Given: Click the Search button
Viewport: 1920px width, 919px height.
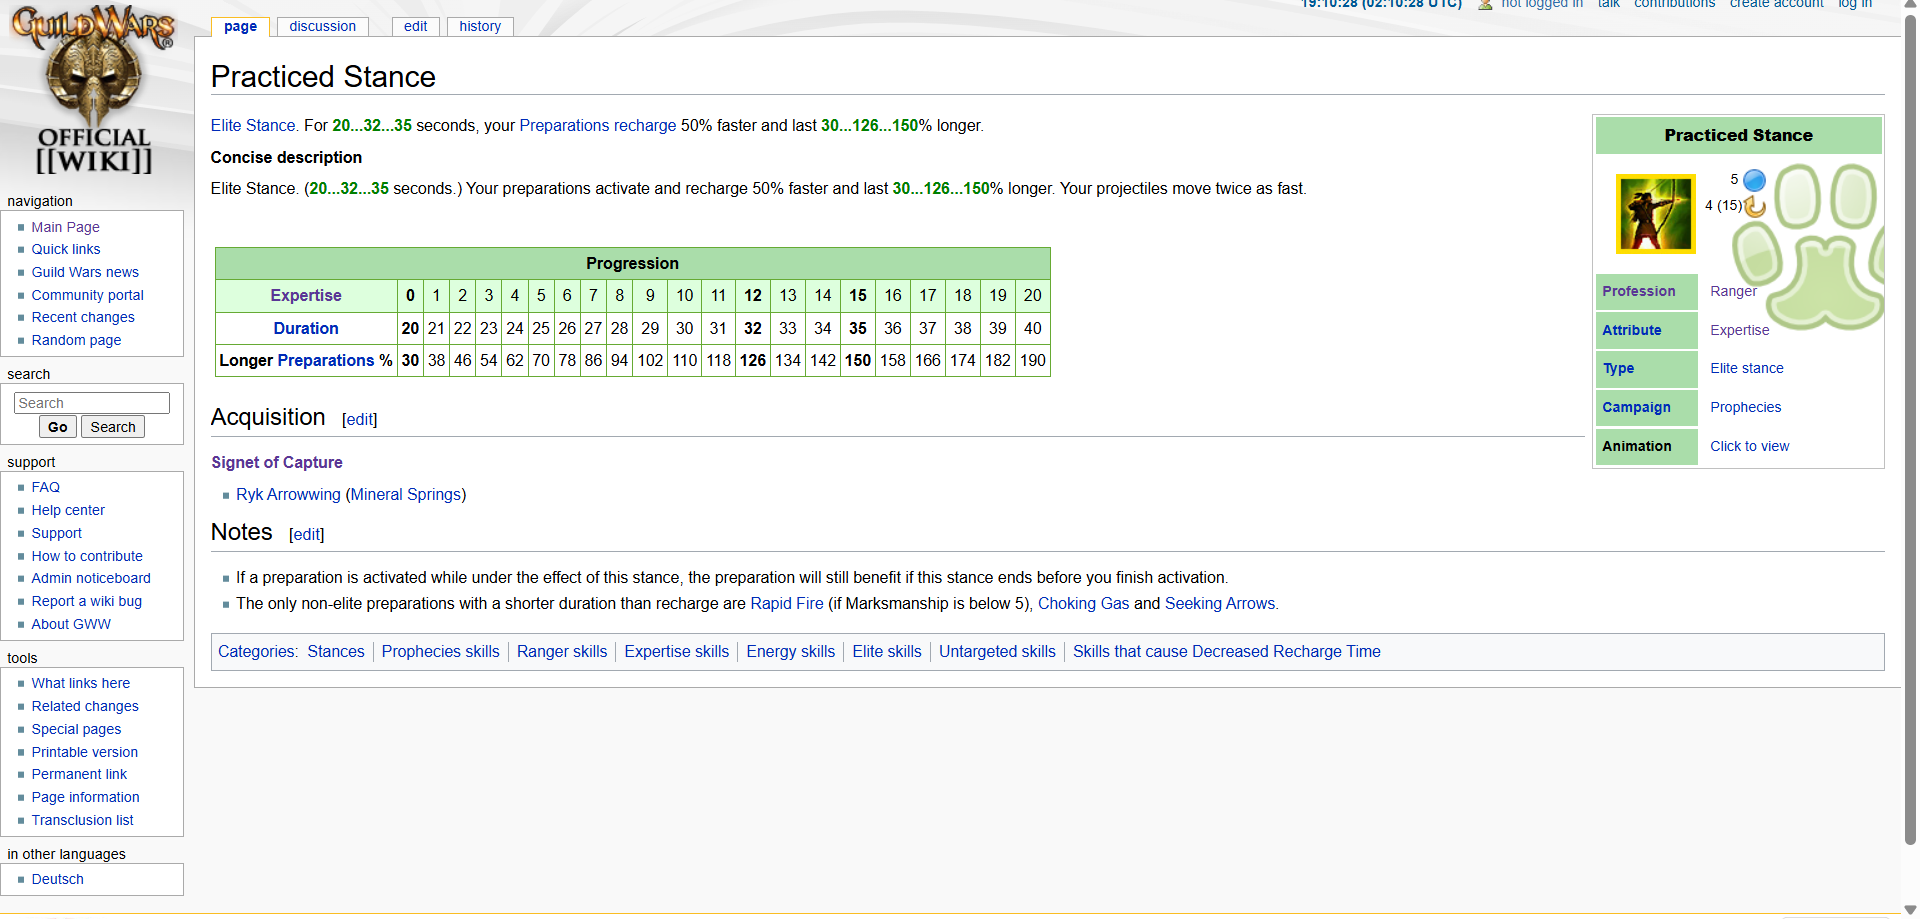Looking at the screenshot, I should tap(113, 427).
